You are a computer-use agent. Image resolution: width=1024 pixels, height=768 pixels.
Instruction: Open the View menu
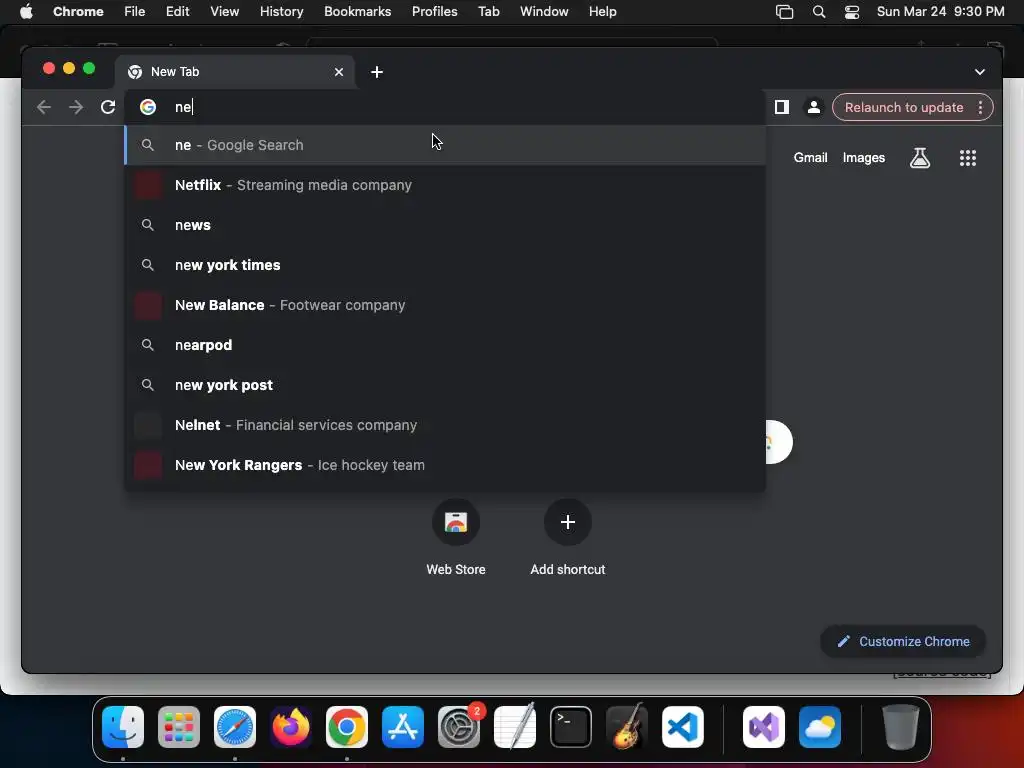(x=225, y=12)
